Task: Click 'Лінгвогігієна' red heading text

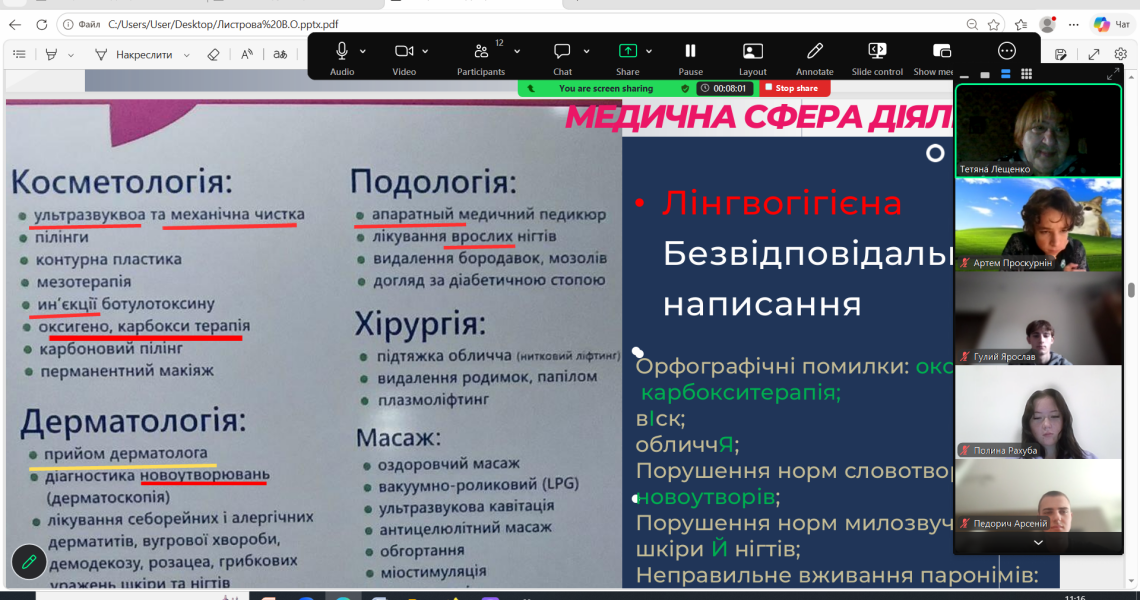Action: pos(782,203)
